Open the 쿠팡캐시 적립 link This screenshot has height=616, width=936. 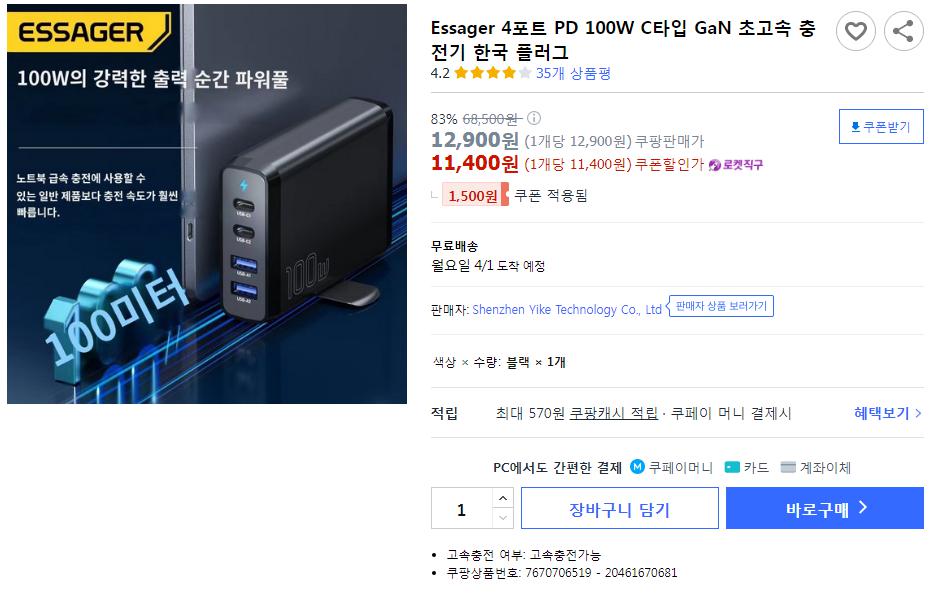[613, 413]
